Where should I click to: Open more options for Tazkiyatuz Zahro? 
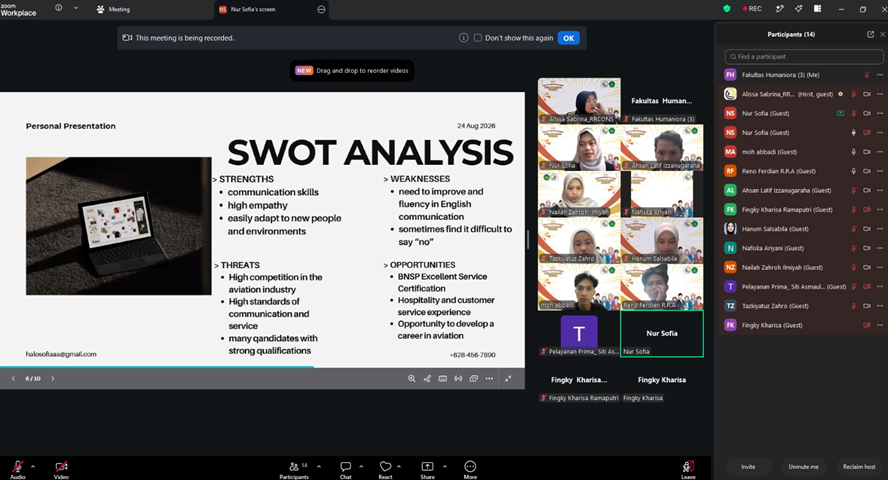880,306
